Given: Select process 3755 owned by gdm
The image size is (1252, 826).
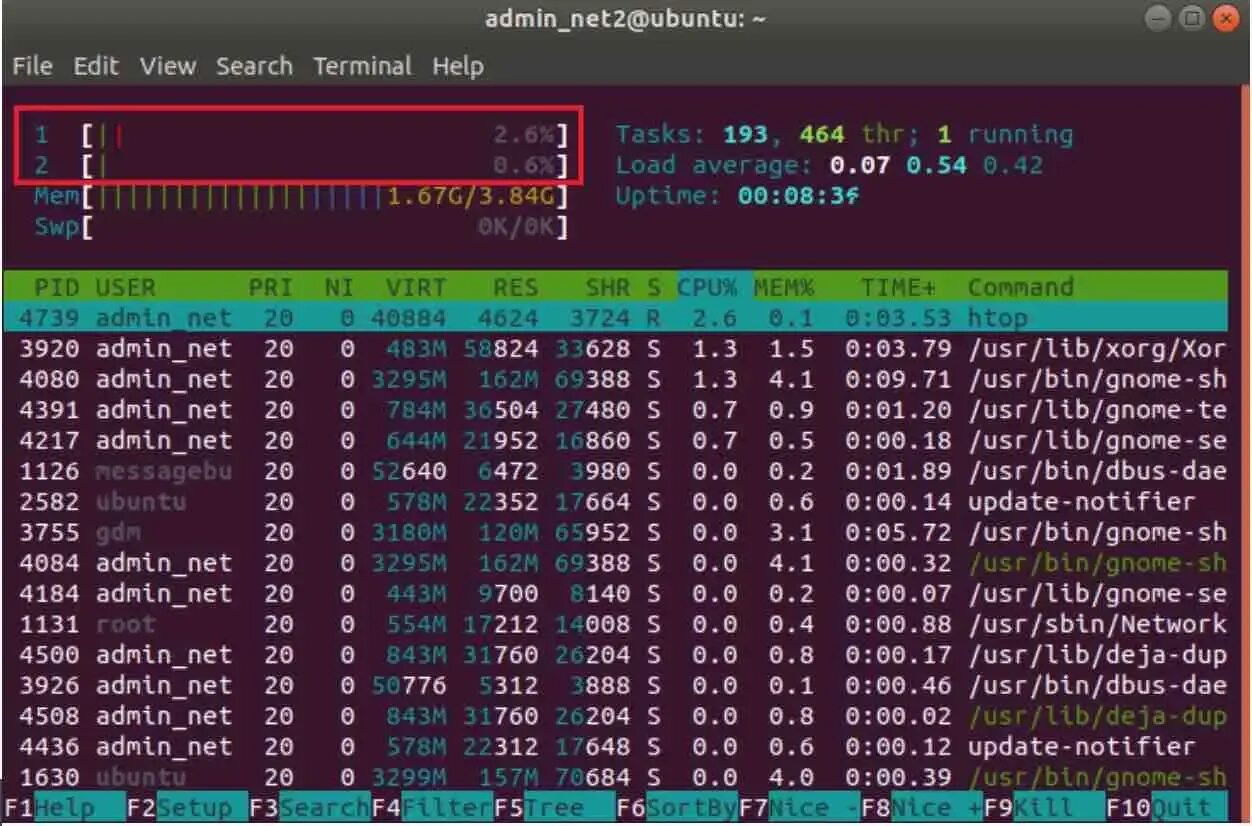Looking at the screenshot, I should click(x=615, y=533).
